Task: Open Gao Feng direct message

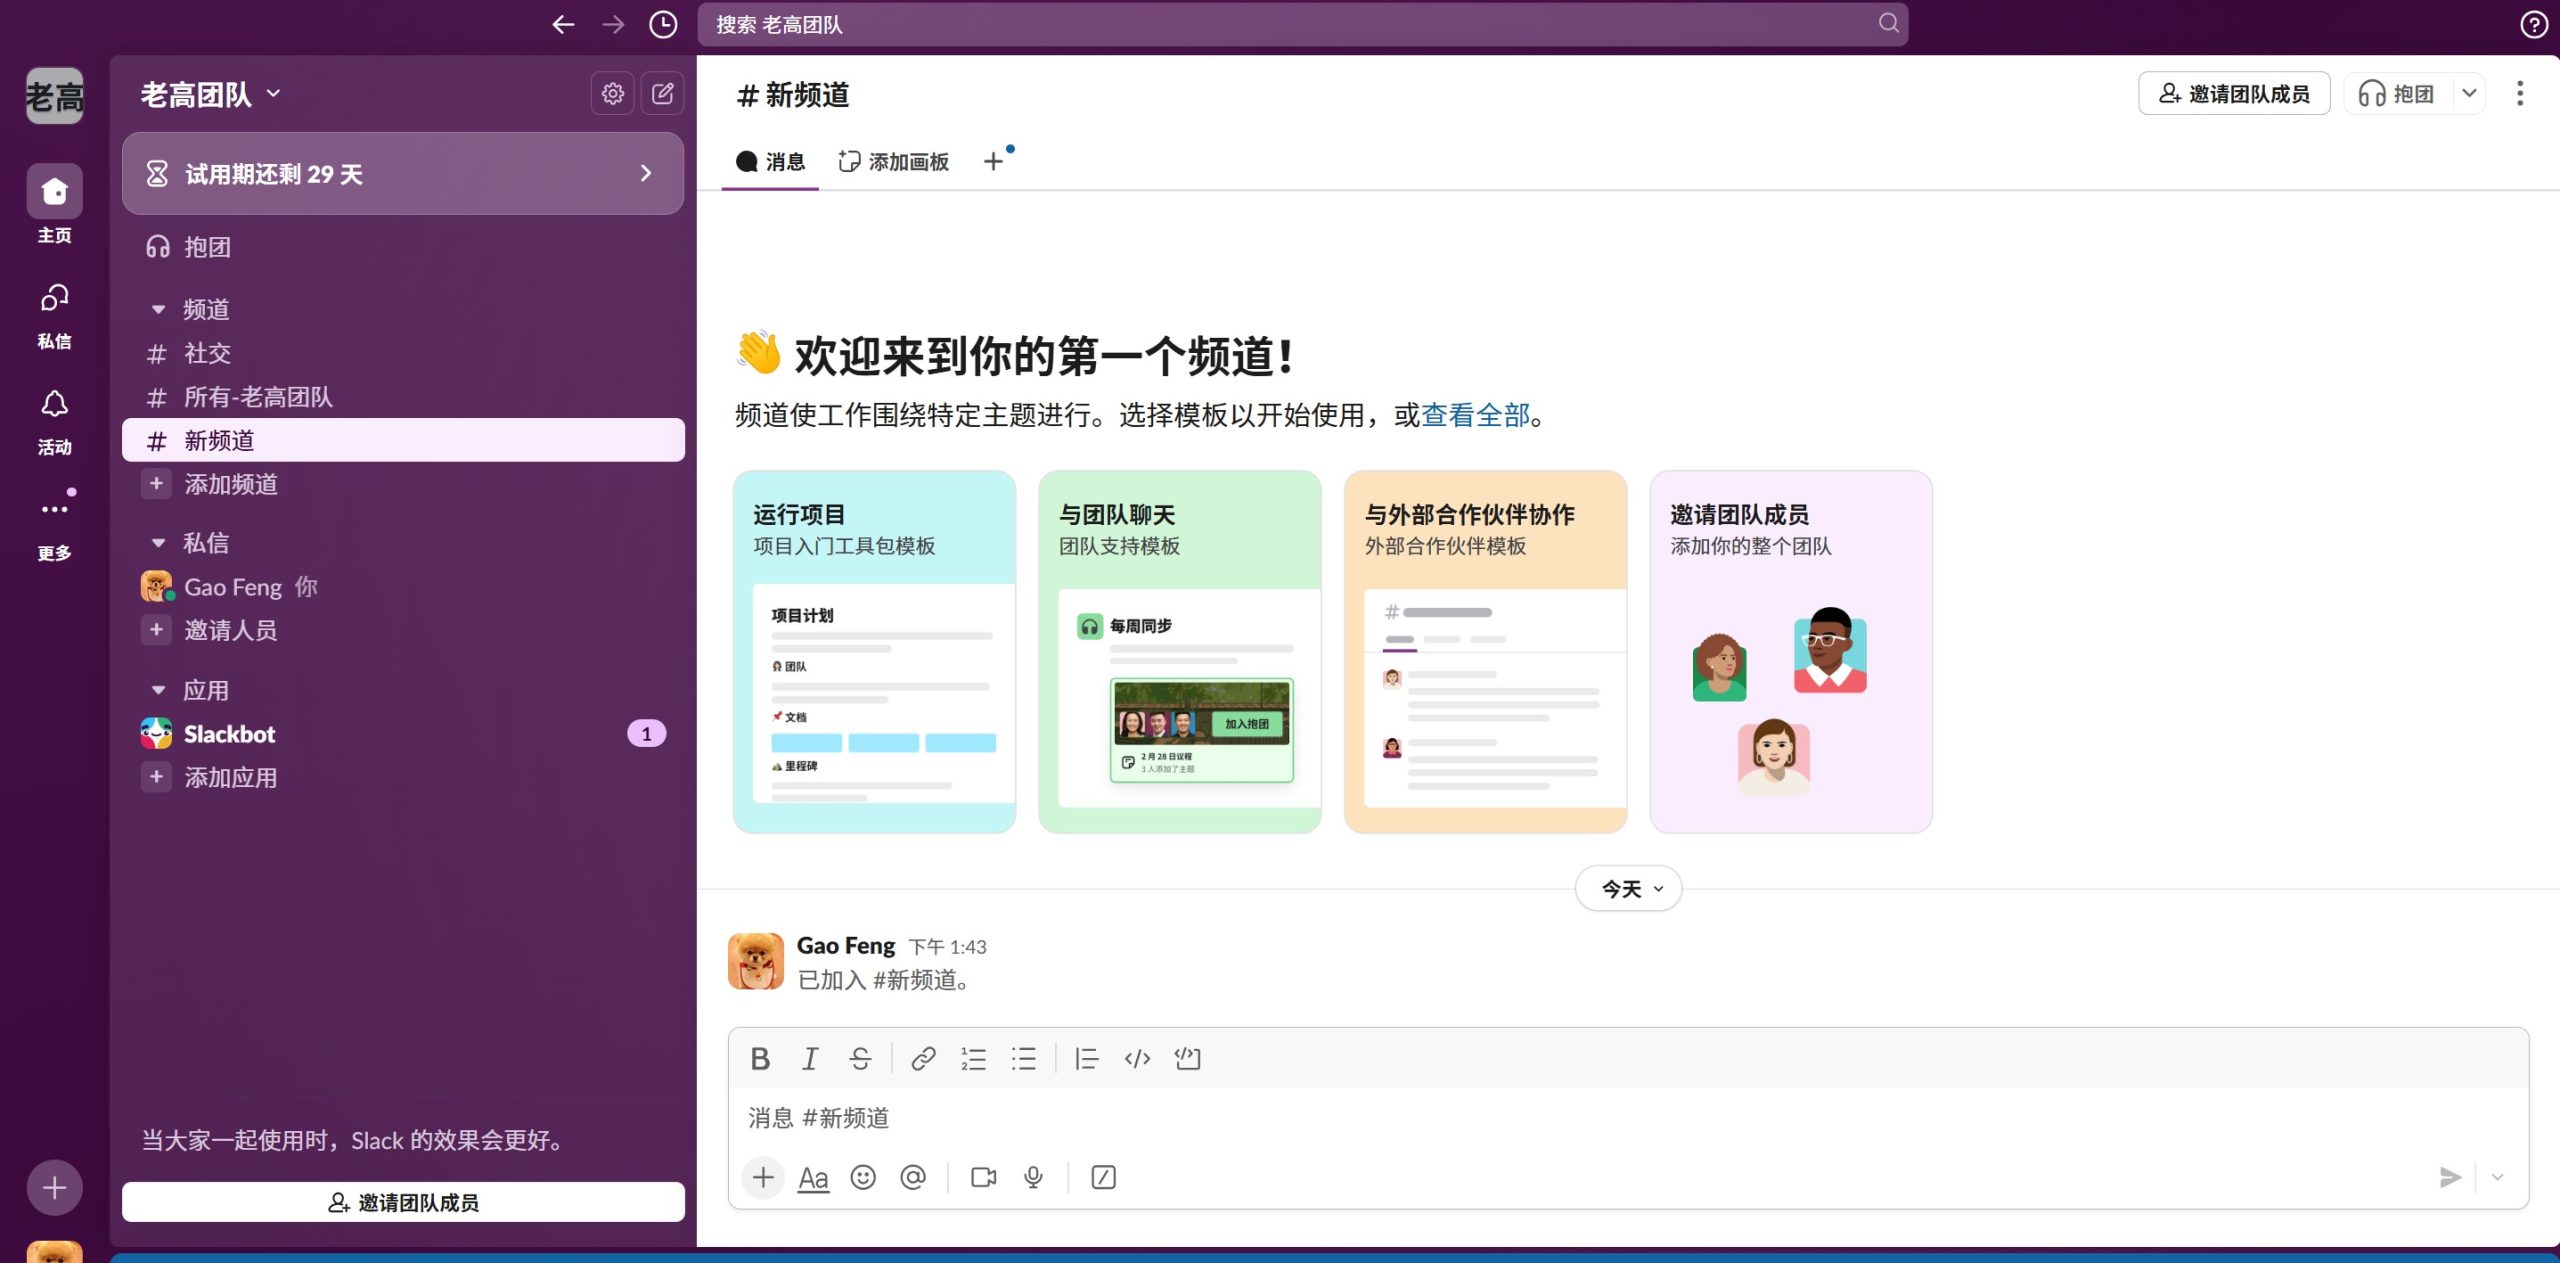Action: coord(403,587)
